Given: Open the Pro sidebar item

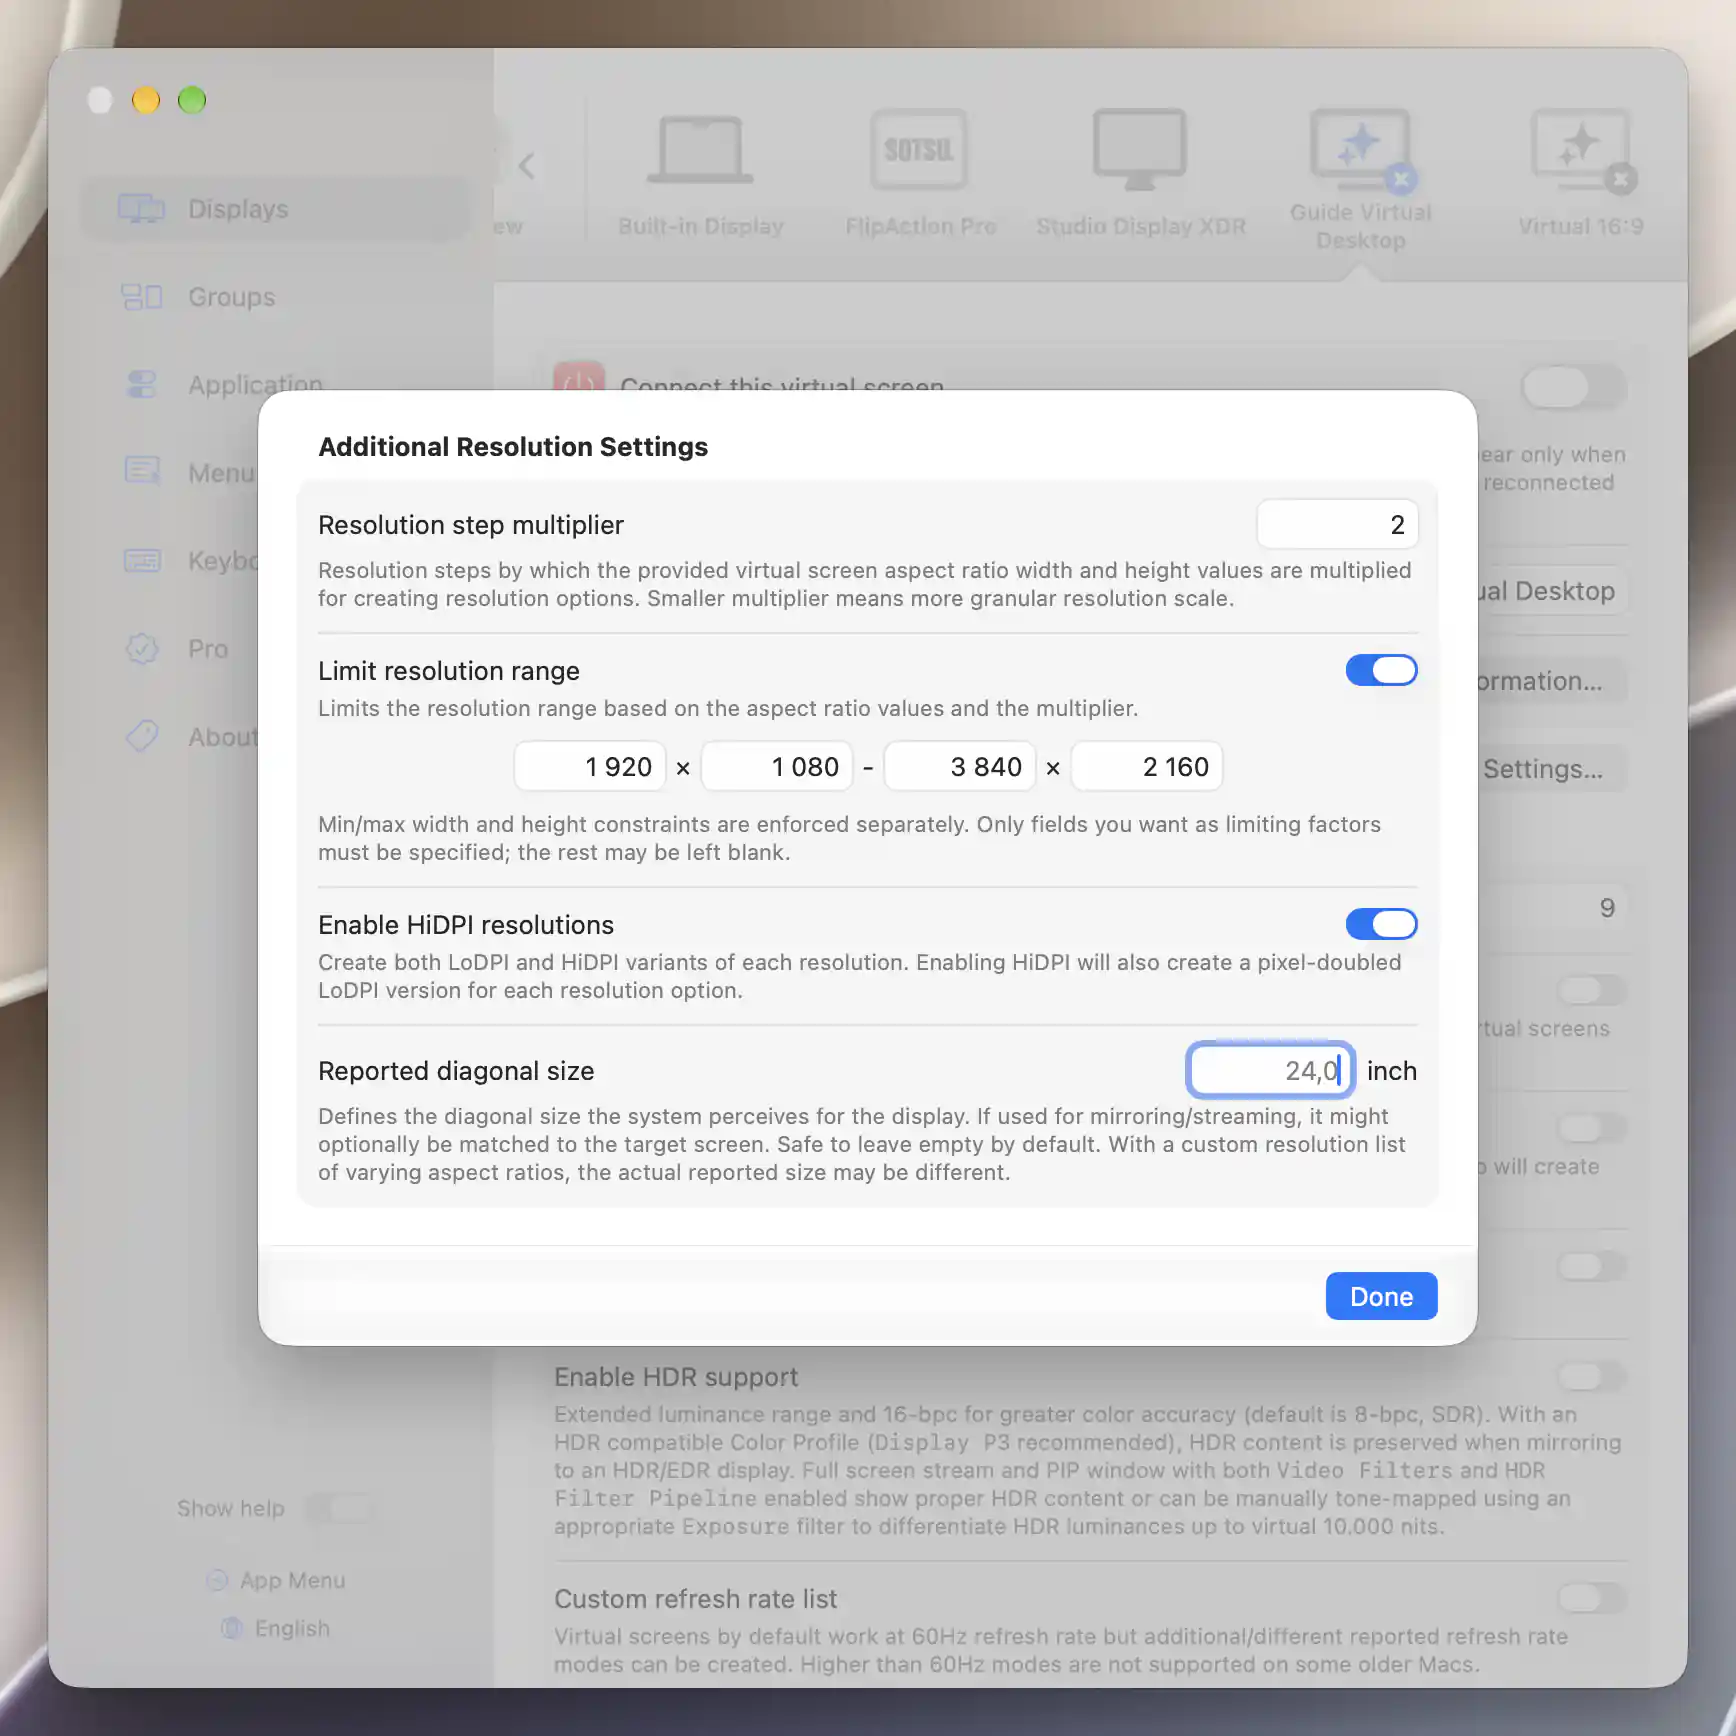Looking at the screenshot, I should coord(274,649).
